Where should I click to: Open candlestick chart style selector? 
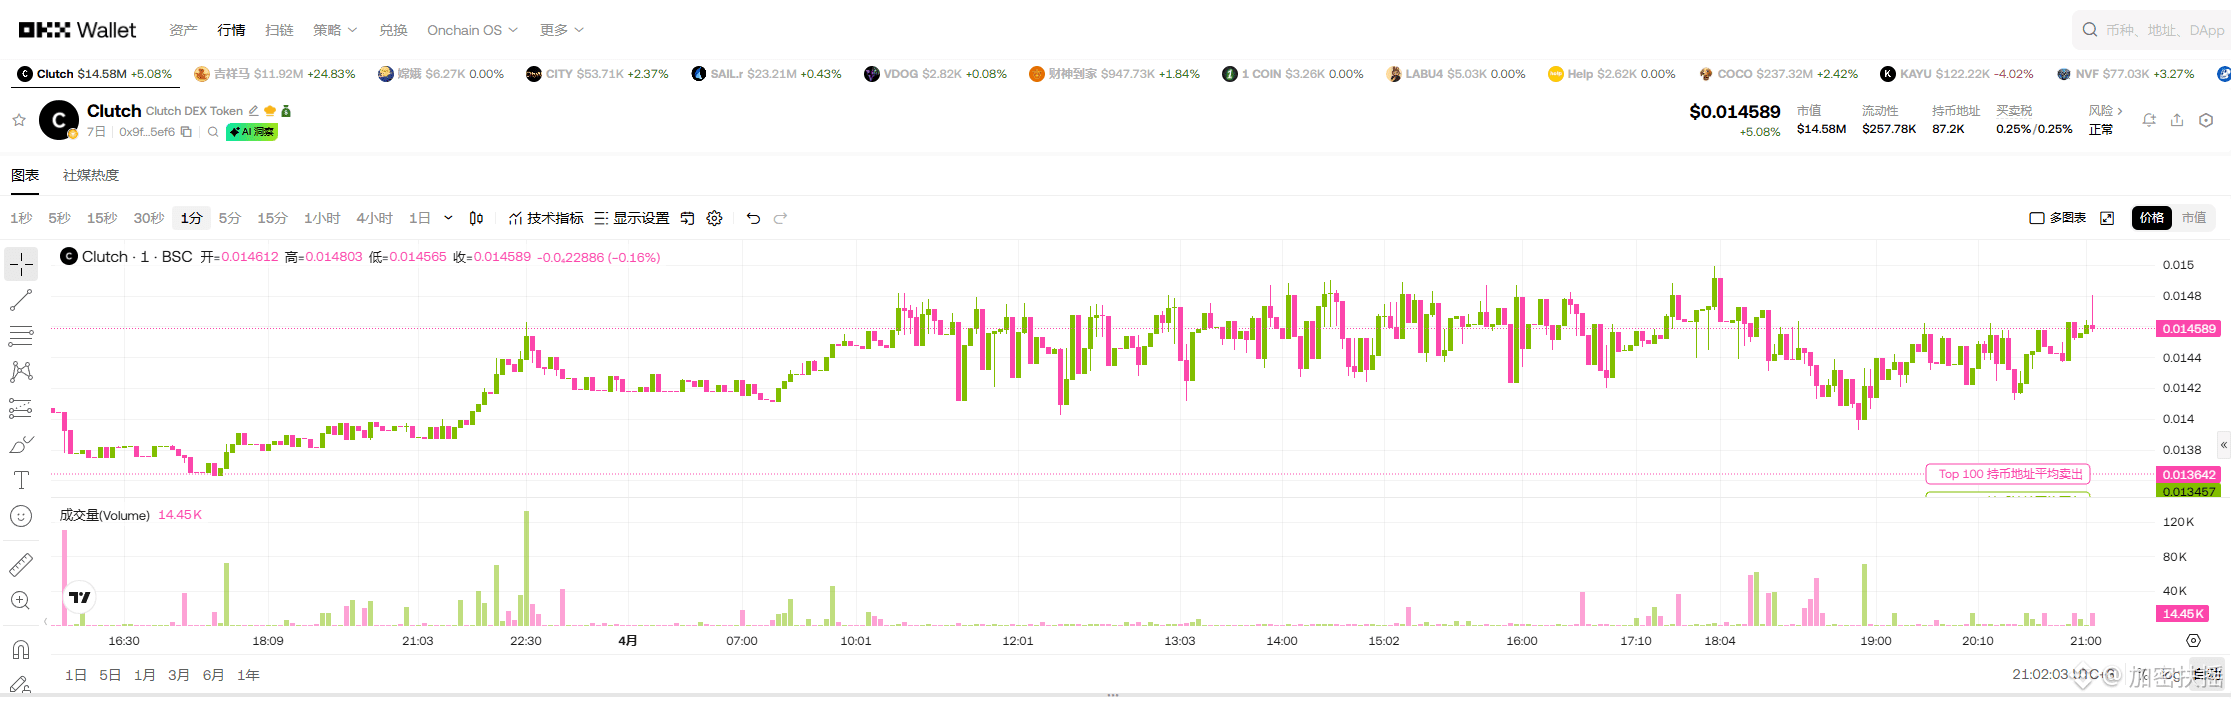tap(477, 218)
